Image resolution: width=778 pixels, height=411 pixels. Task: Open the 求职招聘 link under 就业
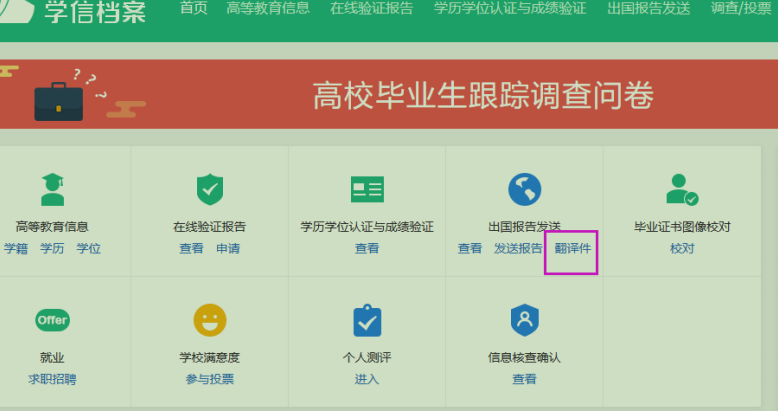coord(52,379)
